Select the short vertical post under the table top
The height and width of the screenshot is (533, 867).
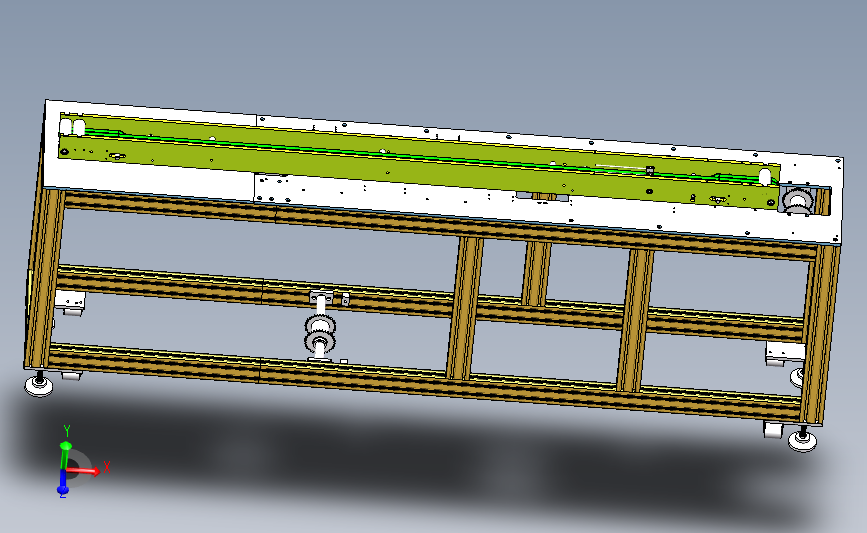click(536, 274)
